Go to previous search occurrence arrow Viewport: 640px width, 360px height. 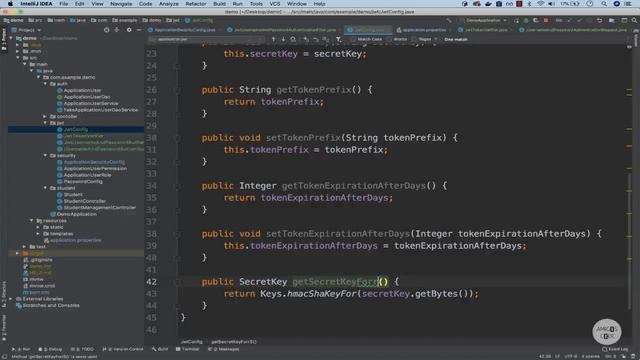(x=273, y=39)
